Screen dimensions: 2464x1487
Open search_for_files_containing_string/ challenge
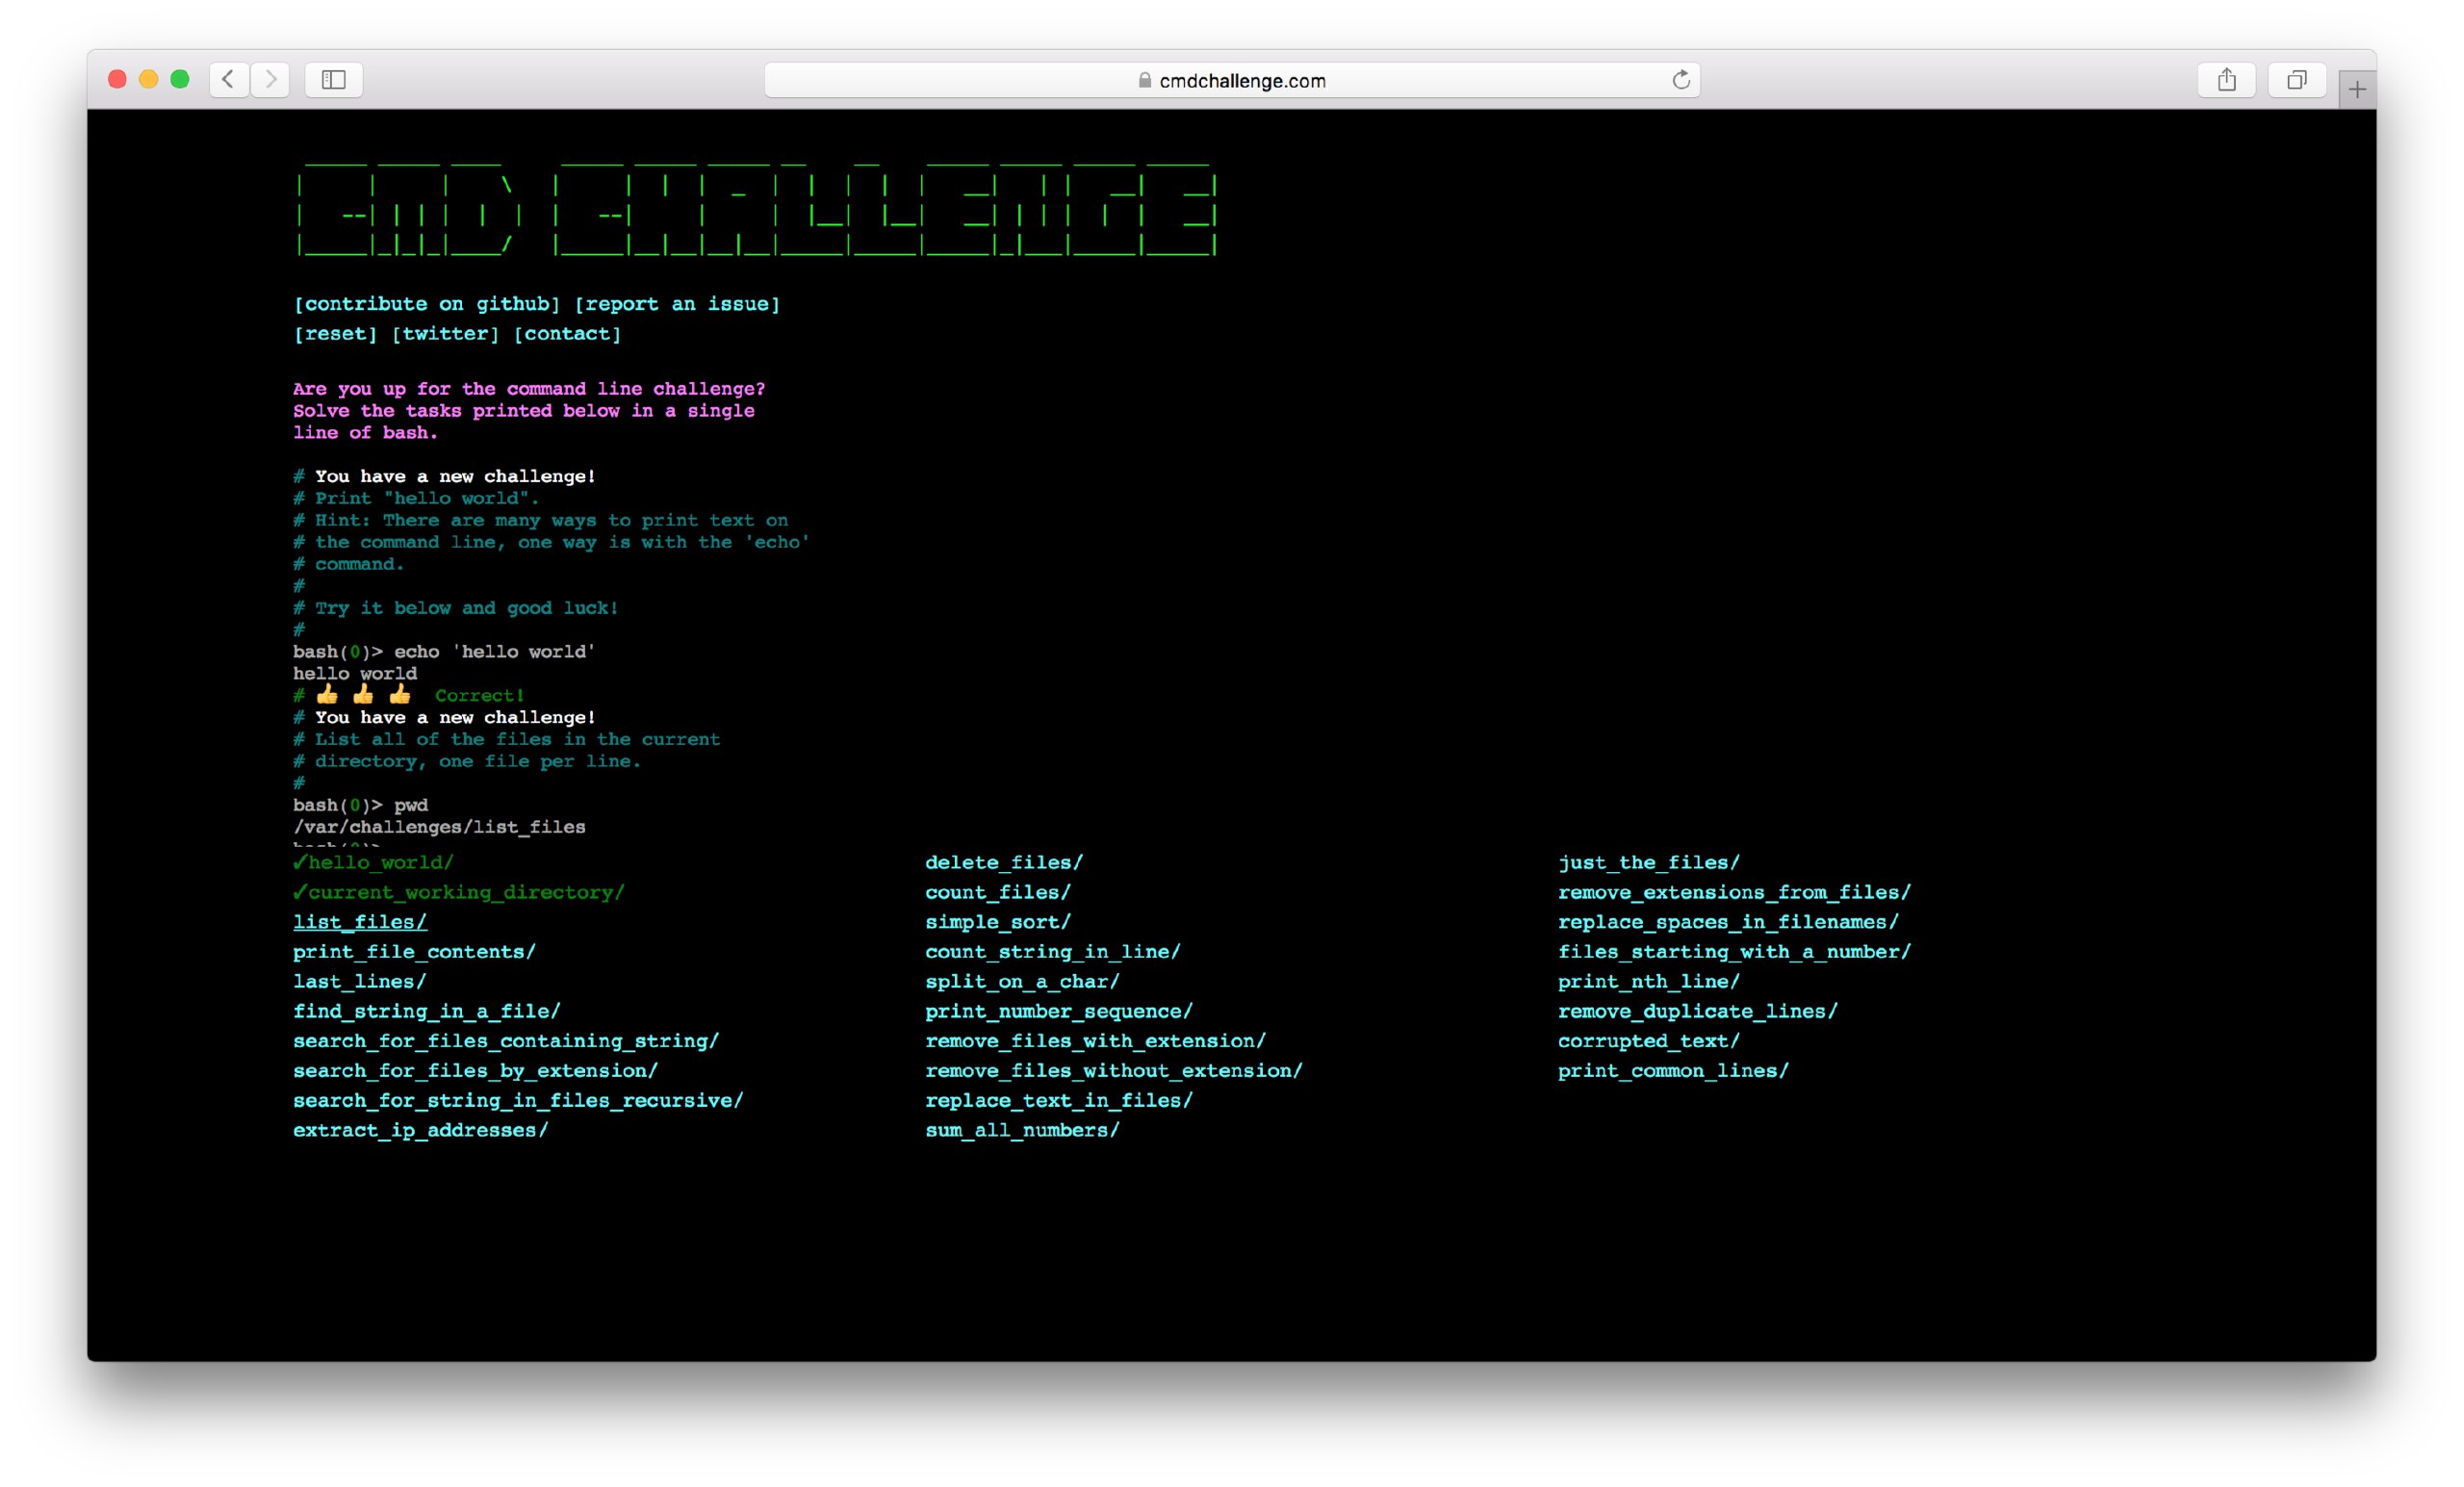click(x=506, y=1041)
